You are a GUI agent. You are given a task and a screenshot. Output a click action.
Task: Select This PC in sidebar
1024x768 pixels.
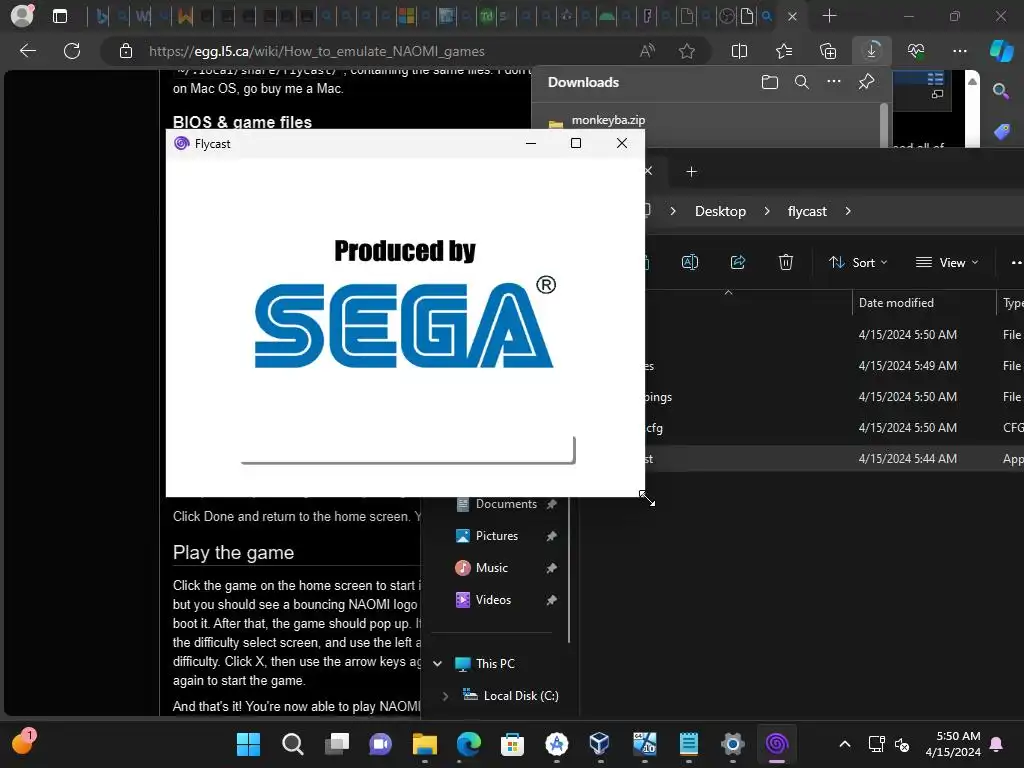(495, 664)
